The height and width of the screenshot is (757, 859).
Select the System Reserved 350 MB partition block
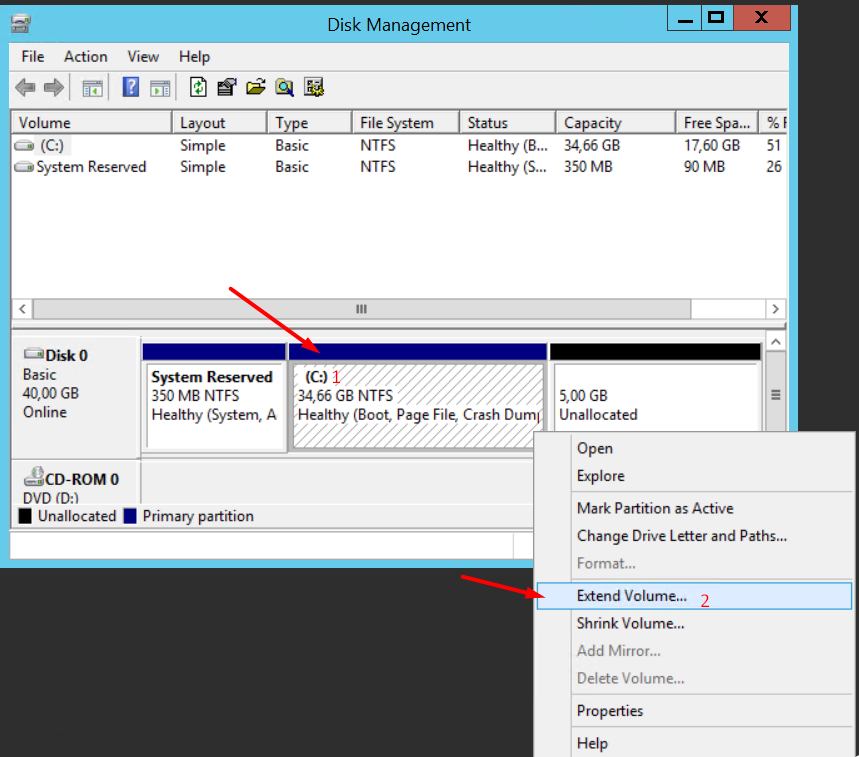pos(214,397)
